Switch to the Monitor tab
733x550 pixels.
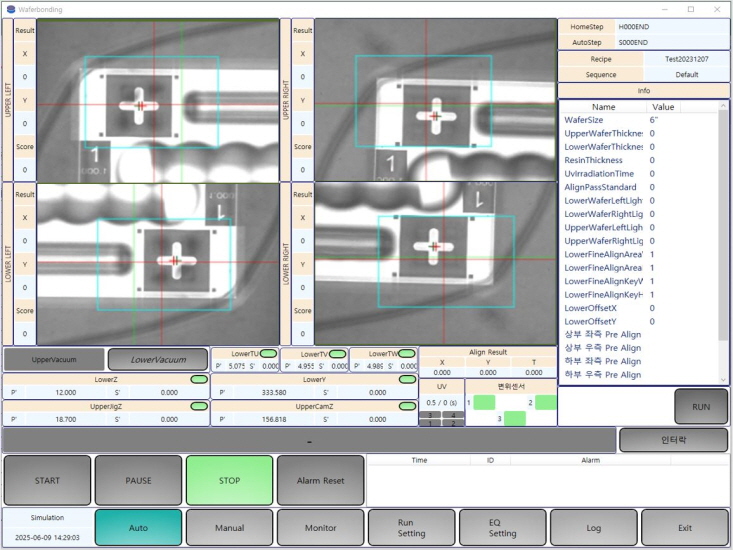coord(320,527)
